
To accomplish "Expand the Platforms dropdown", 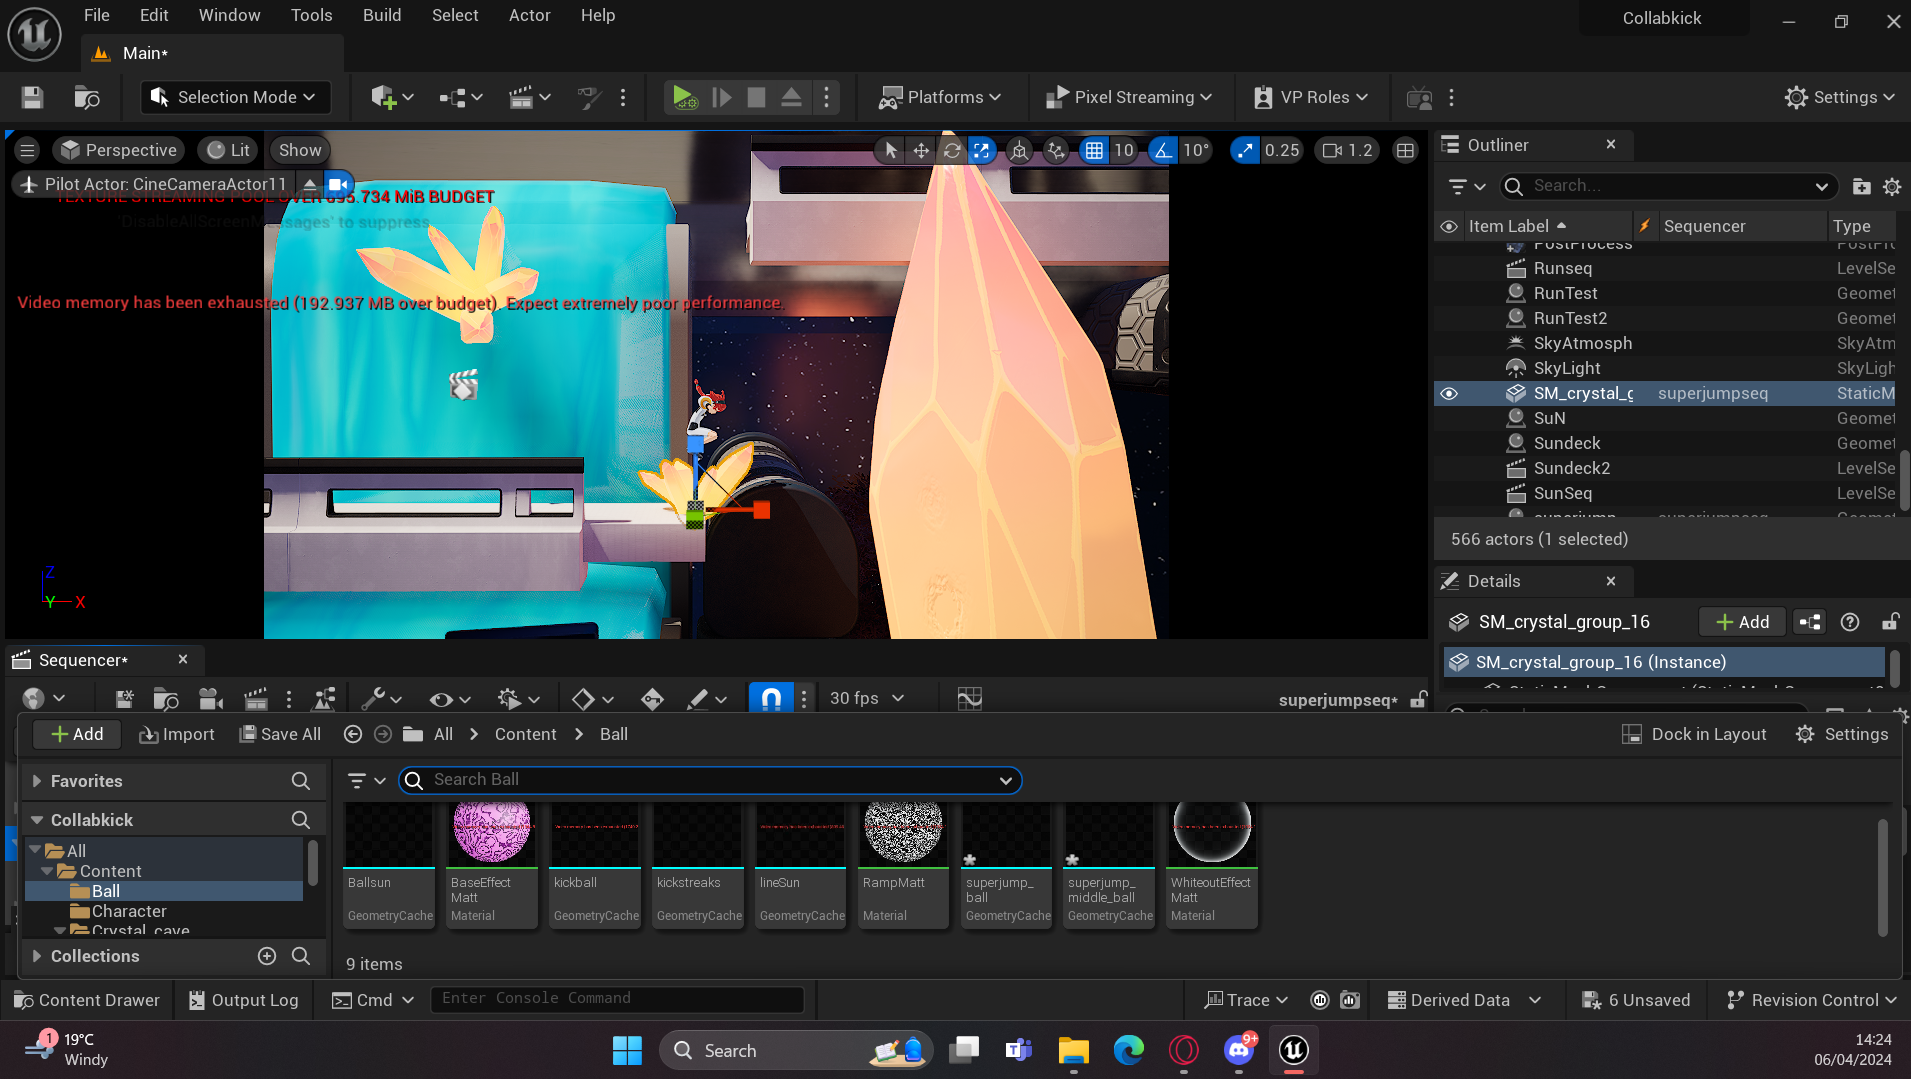I will 939,97.
